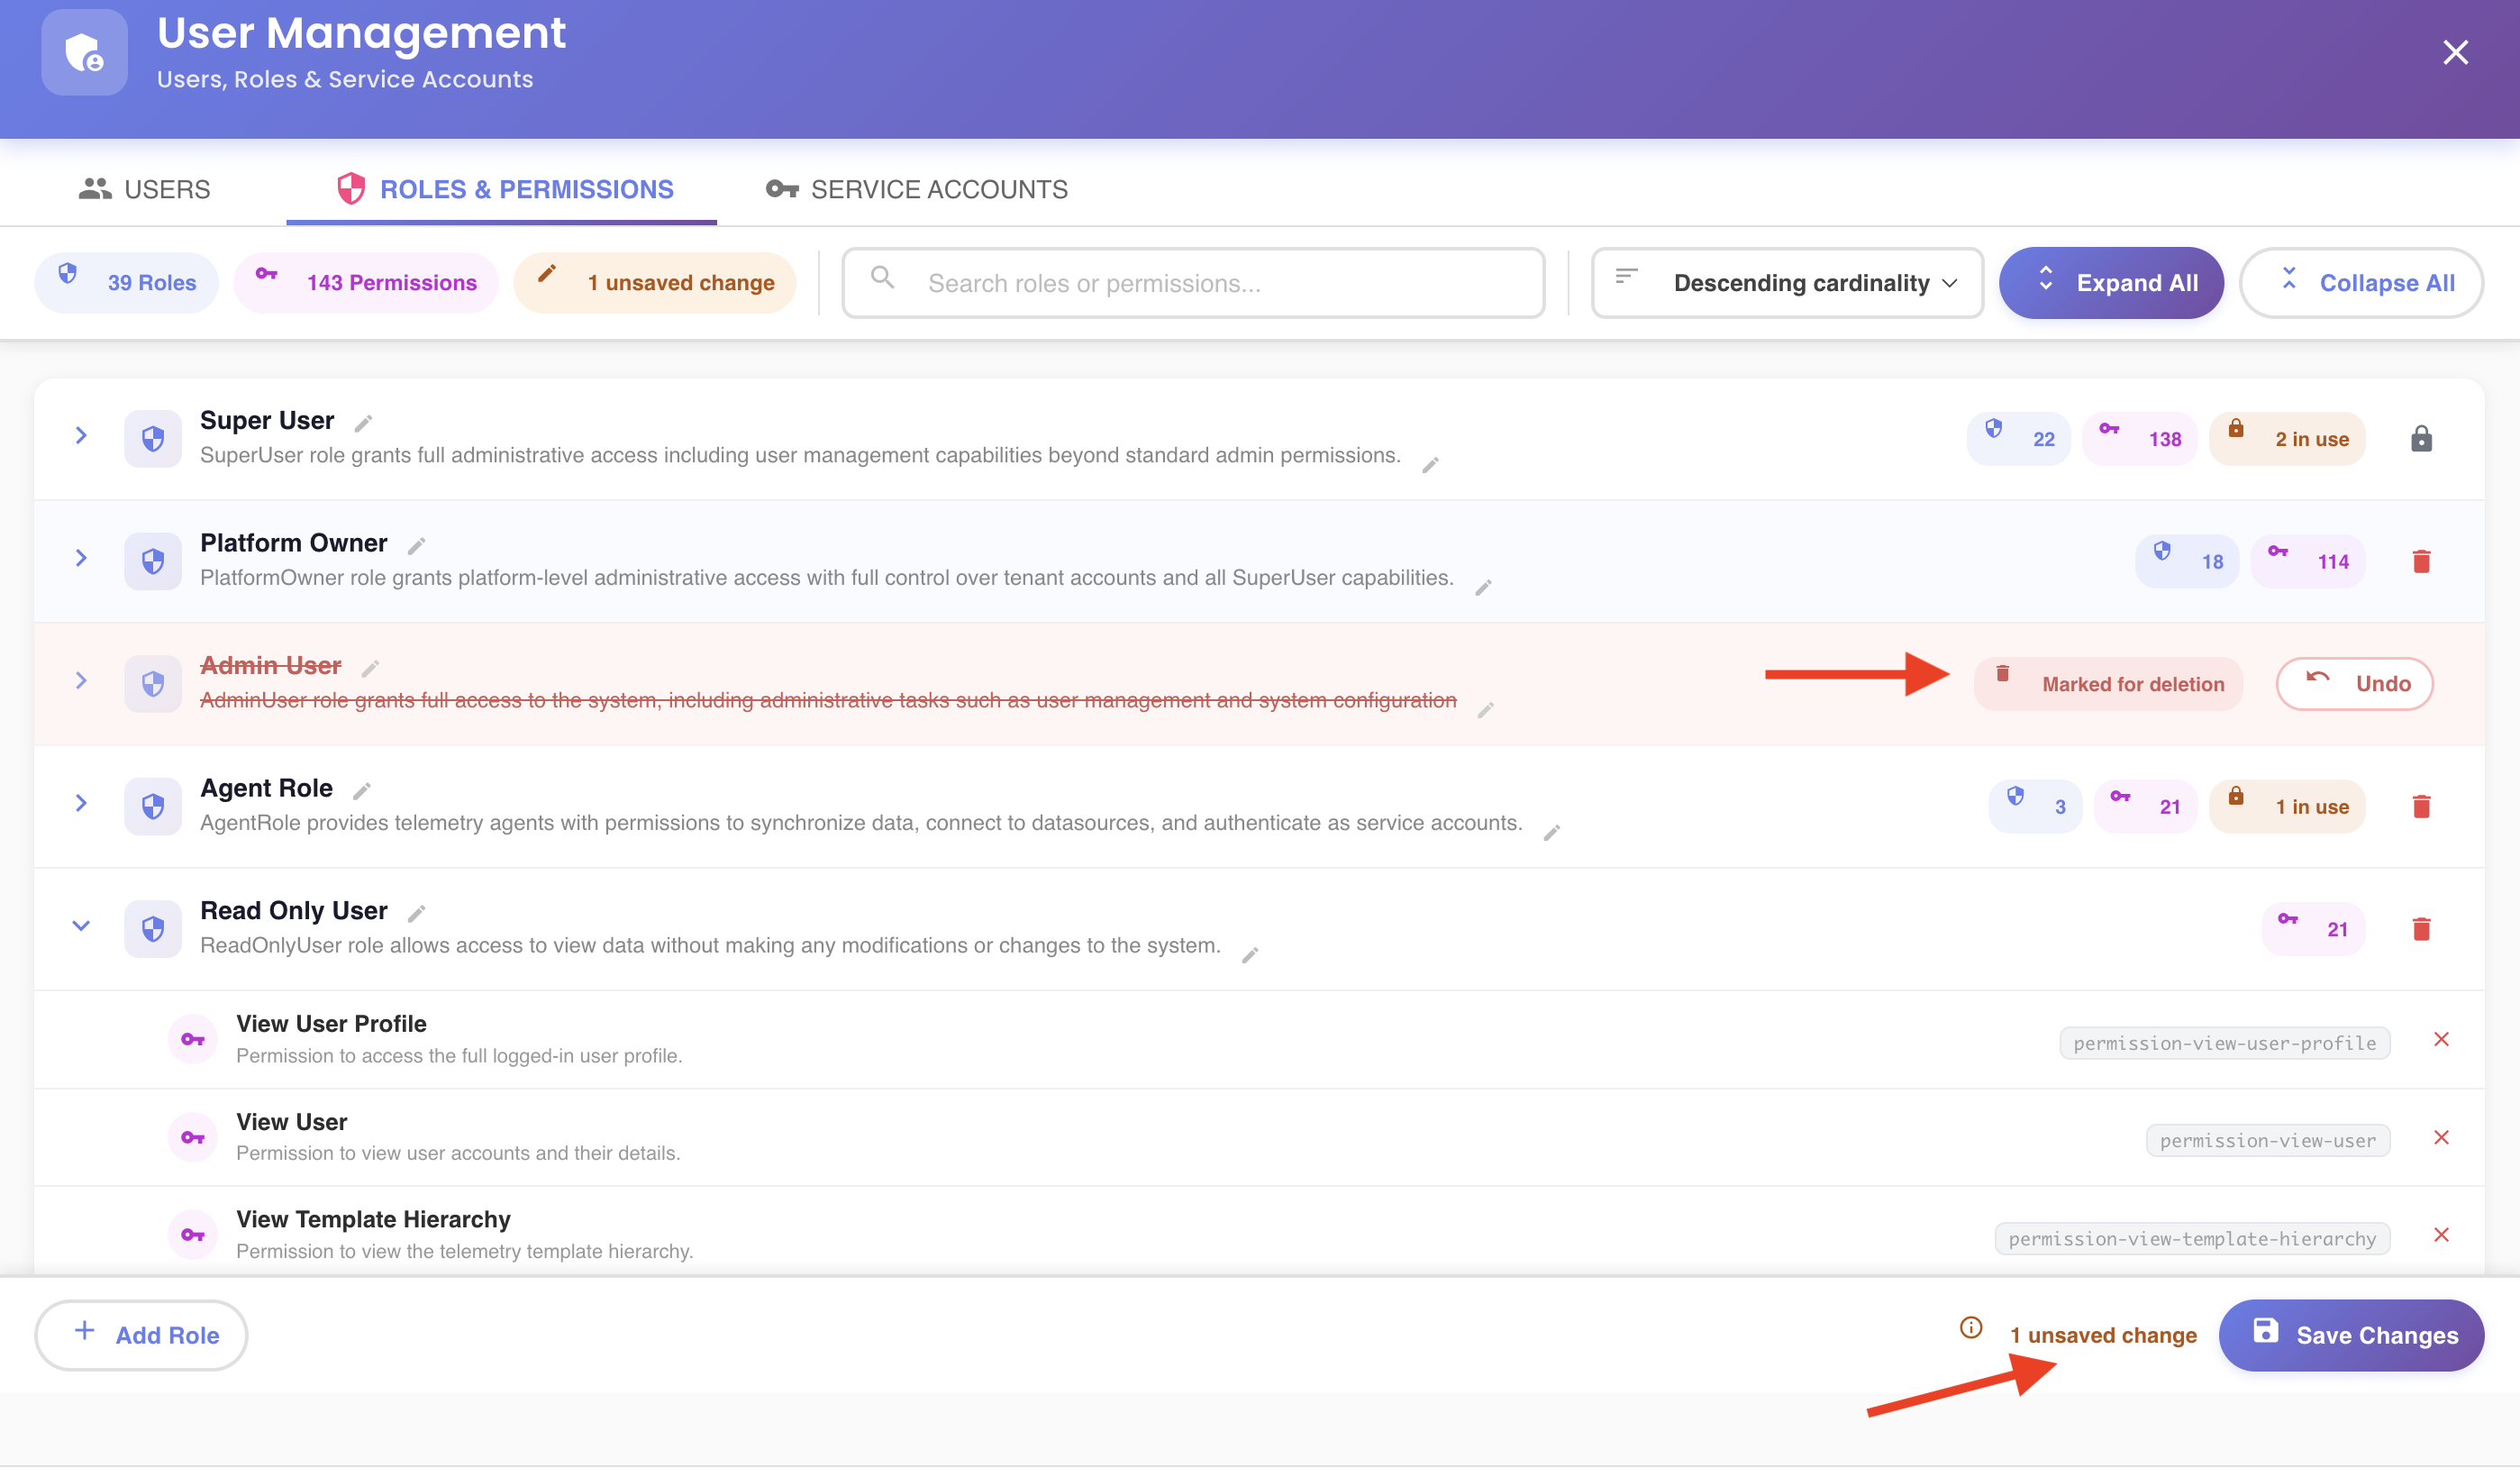Click the 39 Roles chip
Screen dimensions: 2520x1477
(126, 283)
